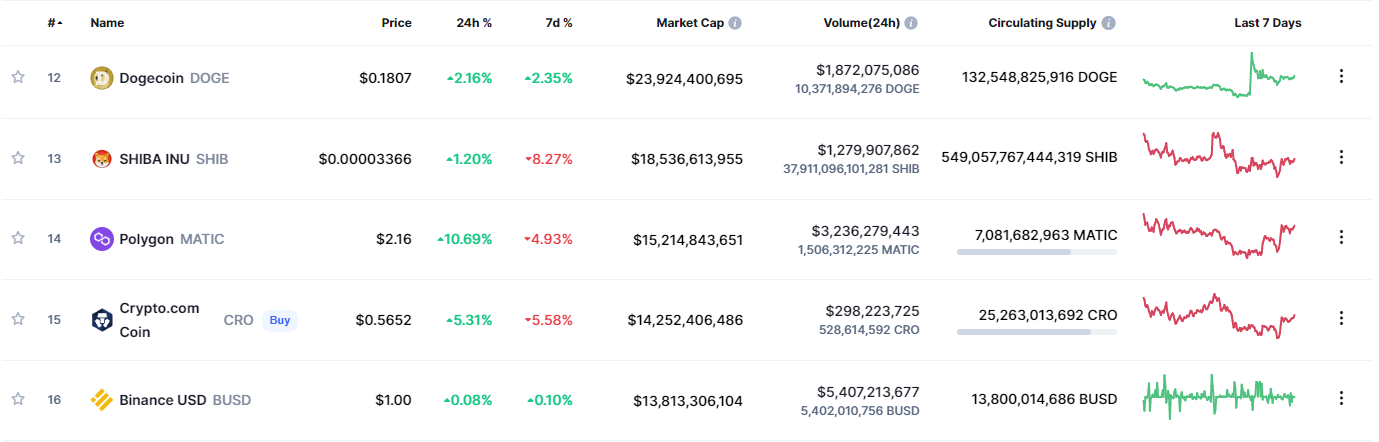Click Crypto.com Coin price $0.5652
The image size is (1379, 442).
pyautogui.click(x=384, y=319)
